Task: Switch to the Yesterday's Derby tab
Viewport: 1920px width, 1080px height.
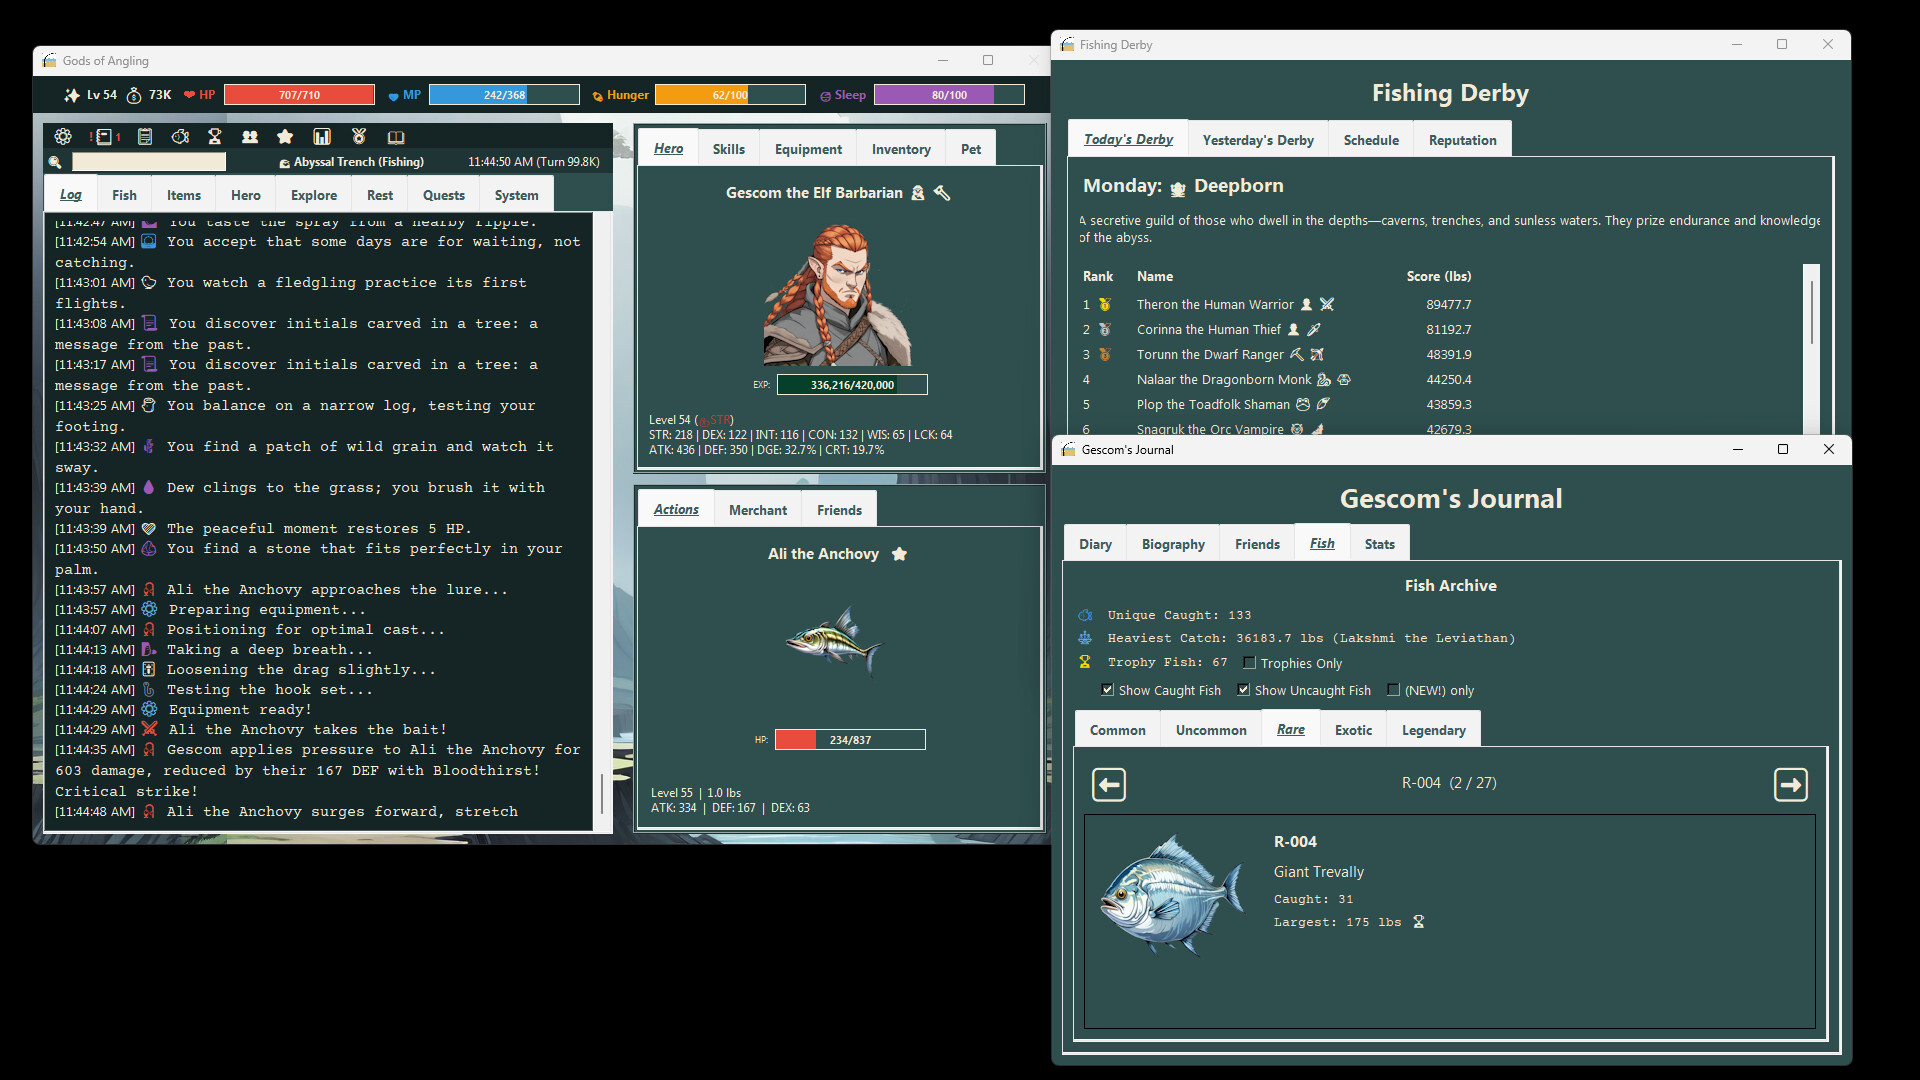Action: point(1258,139)
